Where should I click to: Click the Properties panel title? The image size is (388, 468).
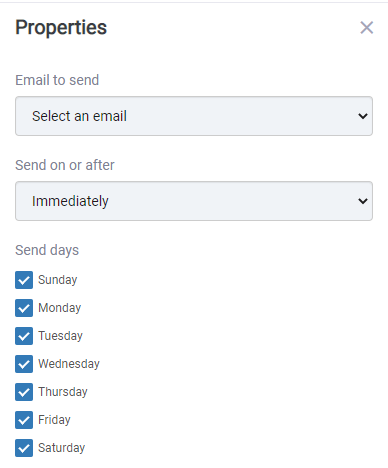61,28
